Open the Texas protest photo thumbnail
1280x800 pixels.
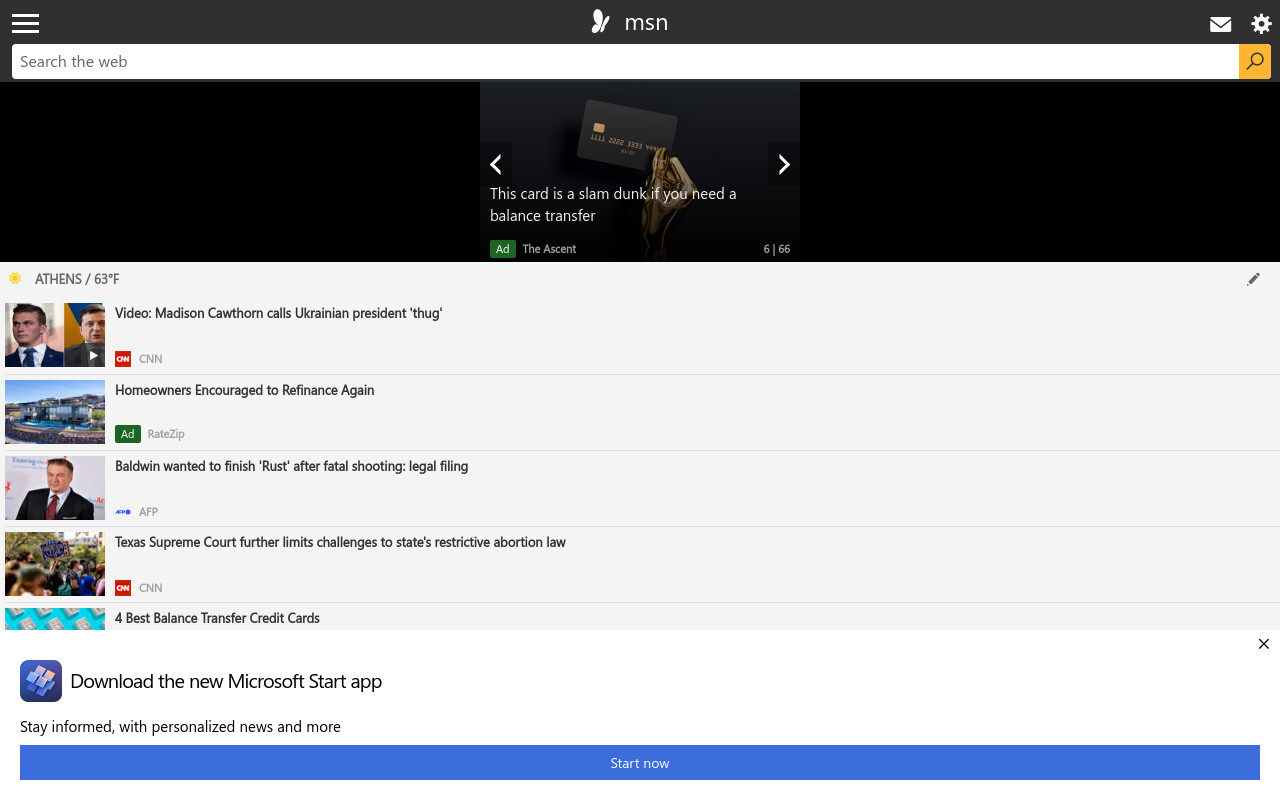pyautogui.click(x=55, y=564)
